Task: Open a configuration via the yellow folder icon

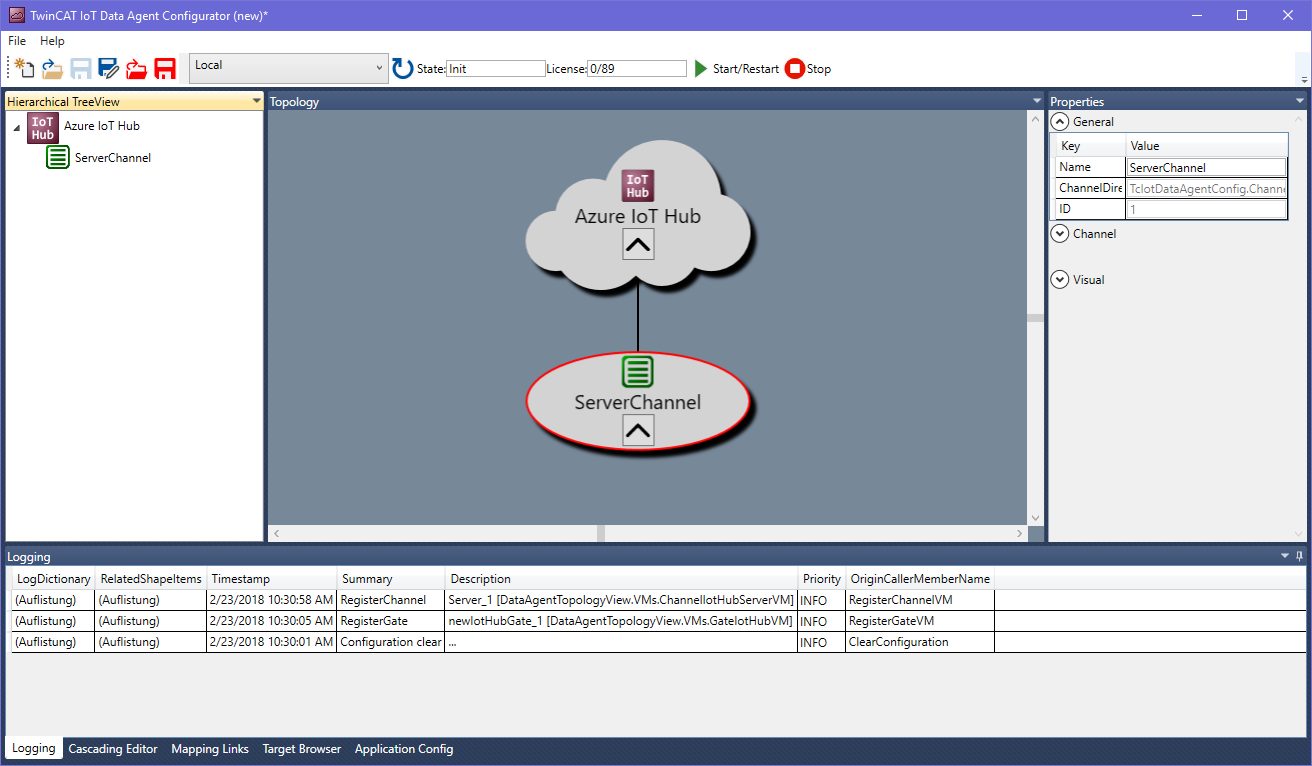Action: 52,69
